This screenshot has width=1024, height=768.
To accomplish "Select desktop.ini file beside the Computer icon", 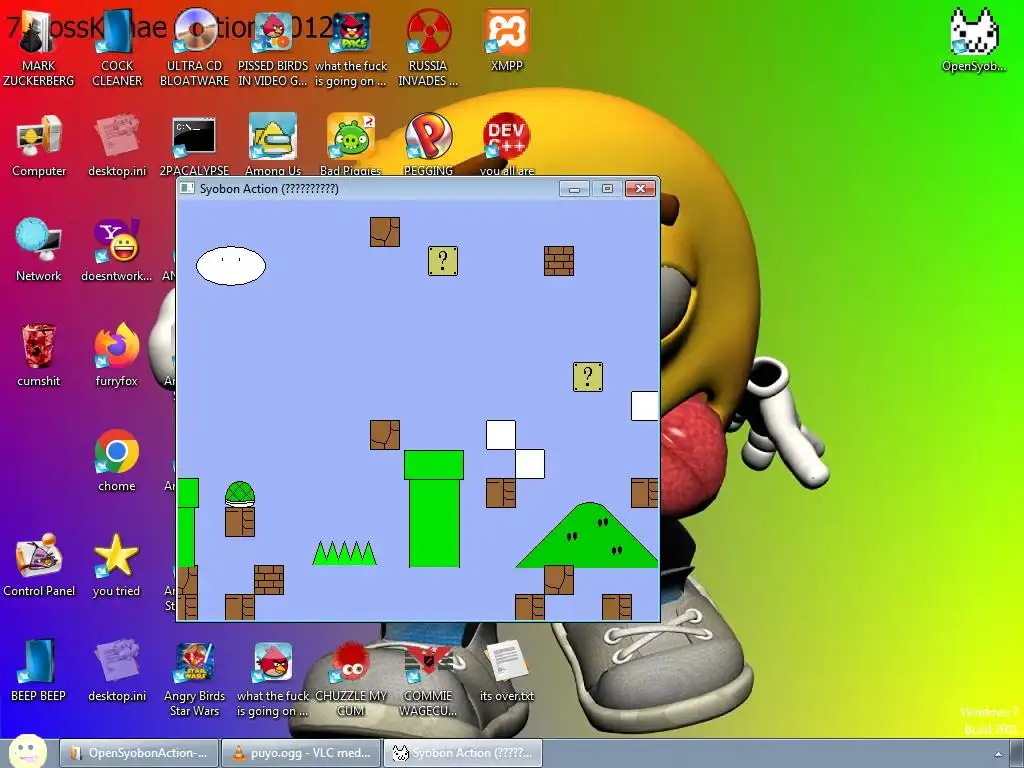I will [x=117, y=146].
